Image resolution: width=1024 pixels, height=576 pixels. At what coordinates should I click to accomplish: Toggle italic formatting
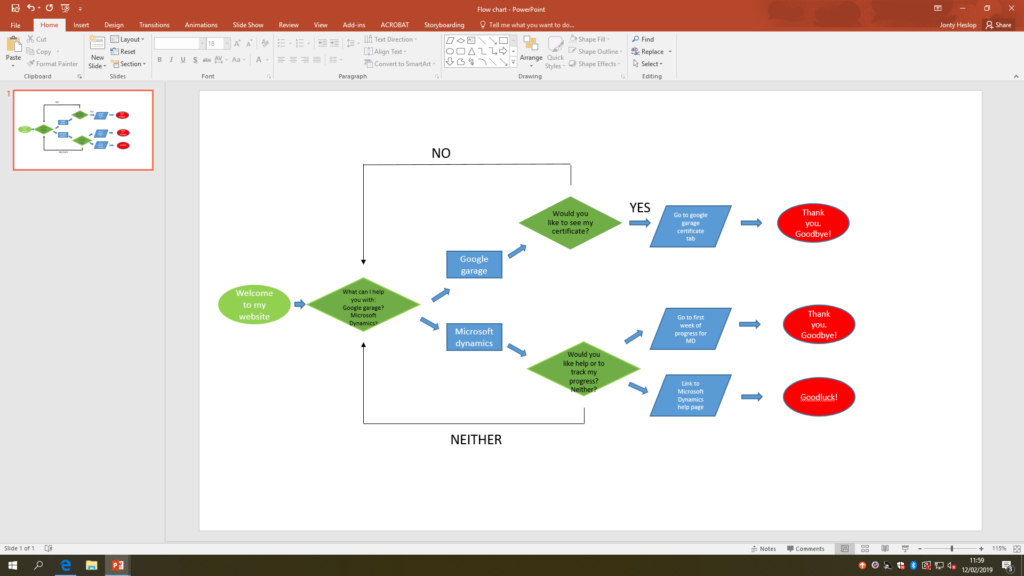tap(171, 60)
